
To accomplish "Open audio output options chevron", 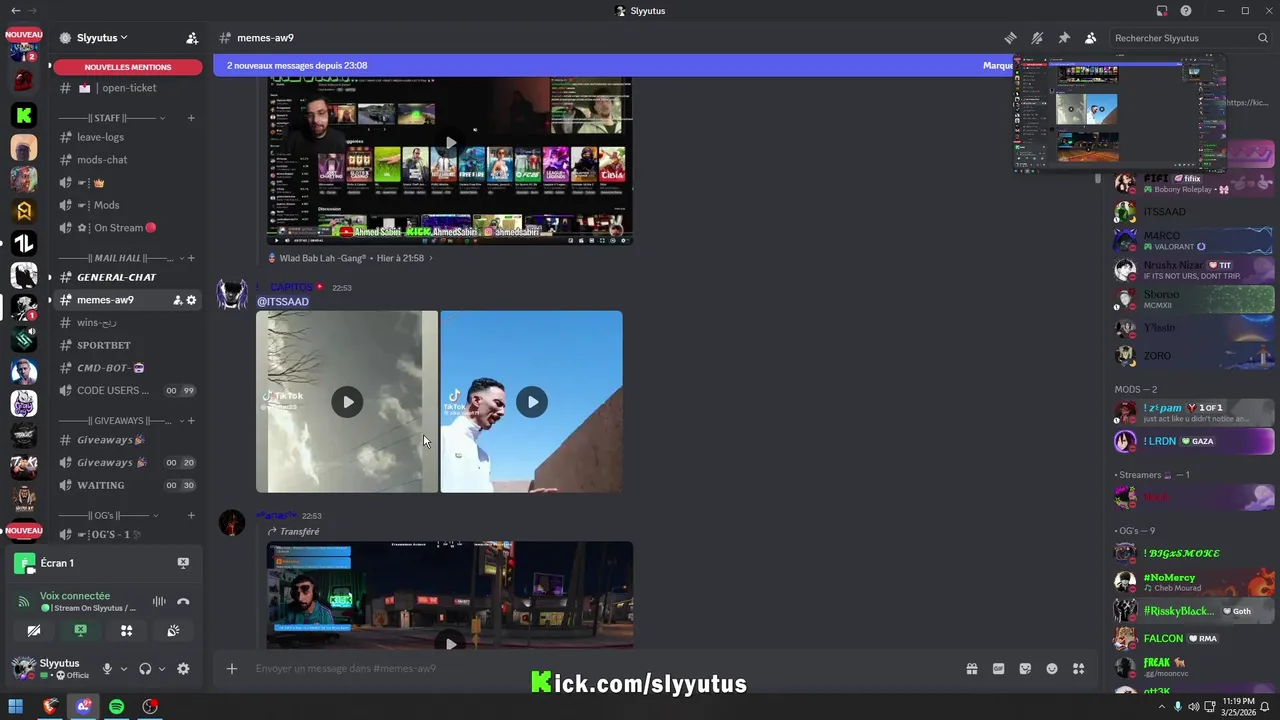I will 162,669.
